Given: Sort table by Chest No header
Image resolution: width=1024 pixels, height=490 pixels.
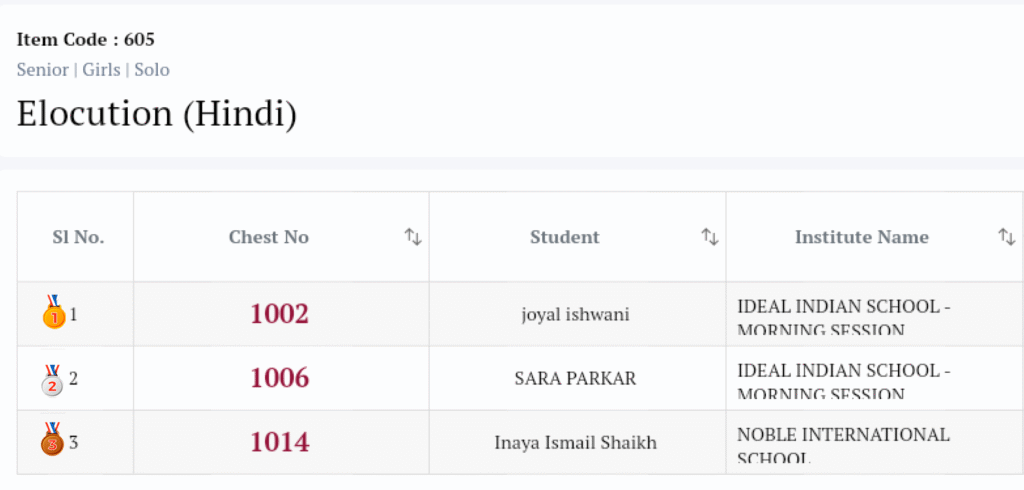Looking at the screenshot, I should (x=269, y=237).
